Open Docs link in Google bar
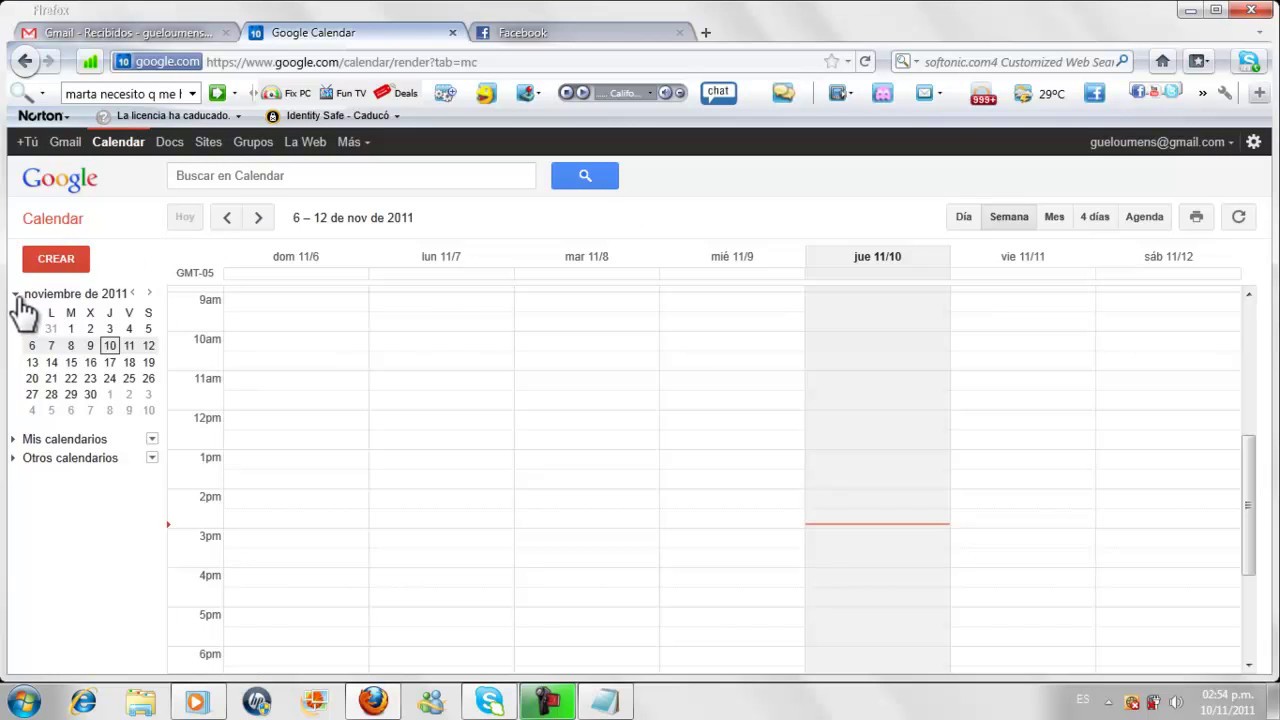Screen dimensions: 1280x720 [169, 142]
